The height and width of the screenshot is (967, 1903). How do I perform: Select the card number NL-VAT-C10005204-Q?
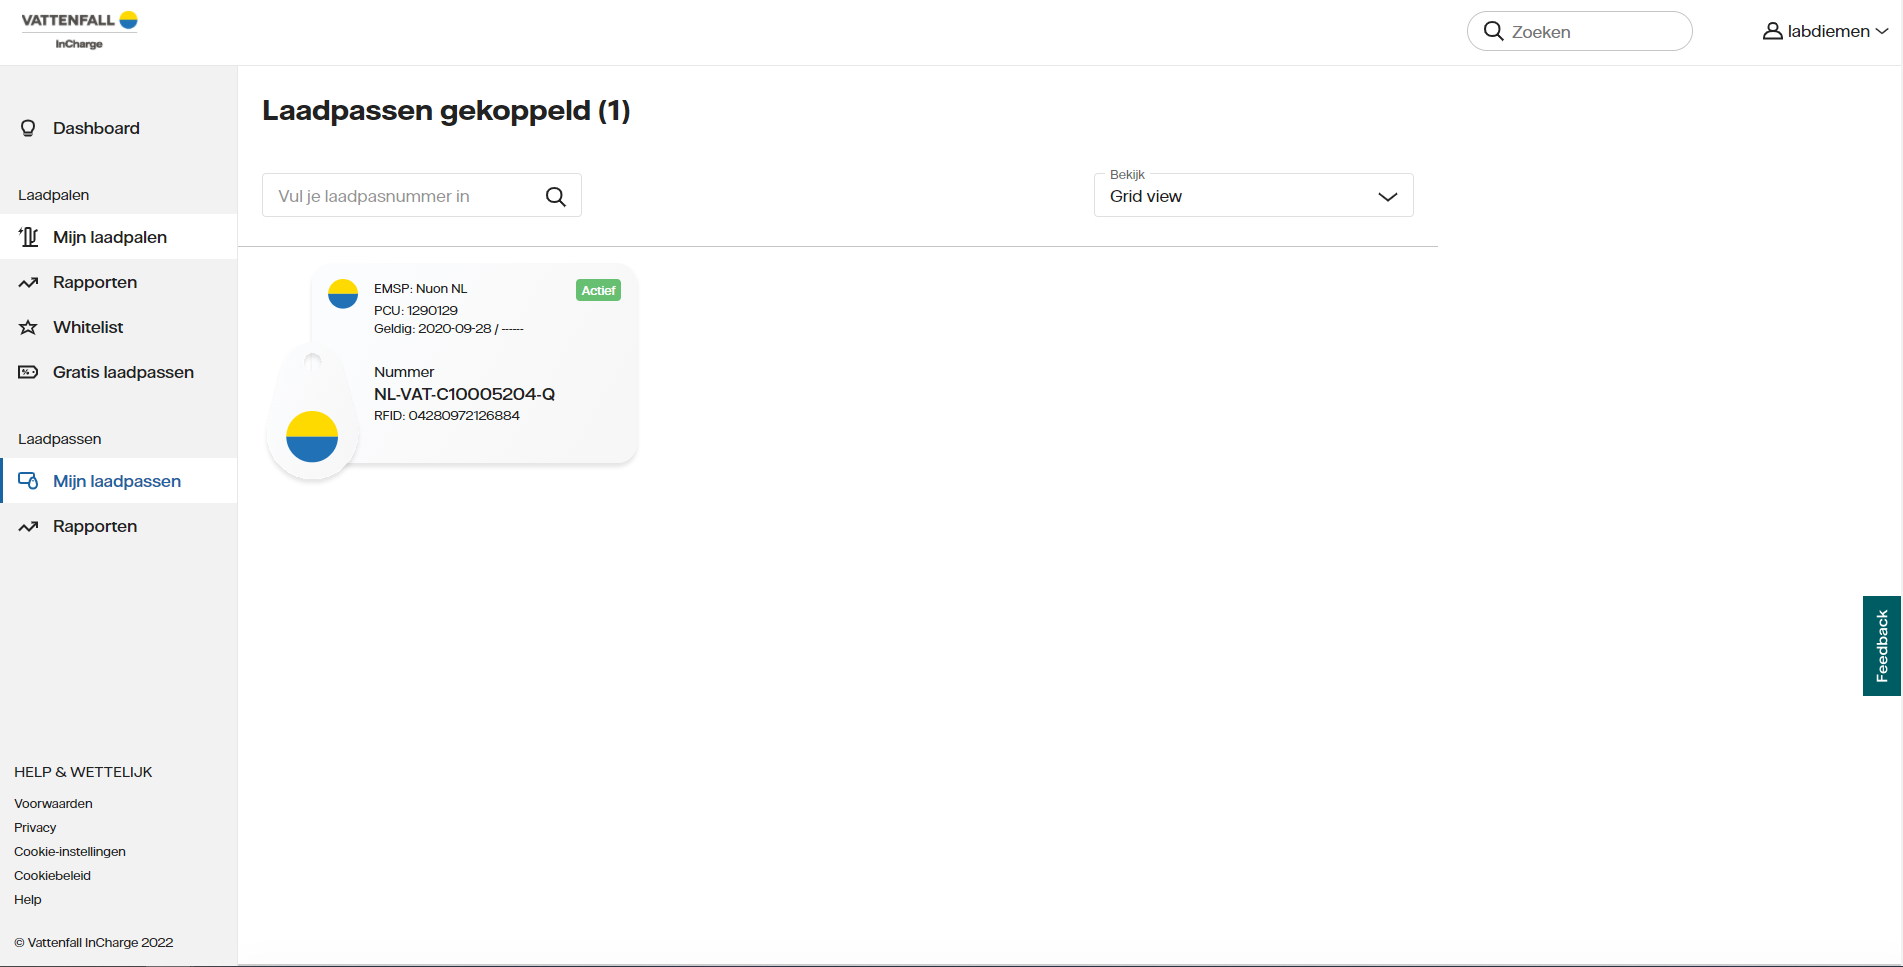point(464,394)
